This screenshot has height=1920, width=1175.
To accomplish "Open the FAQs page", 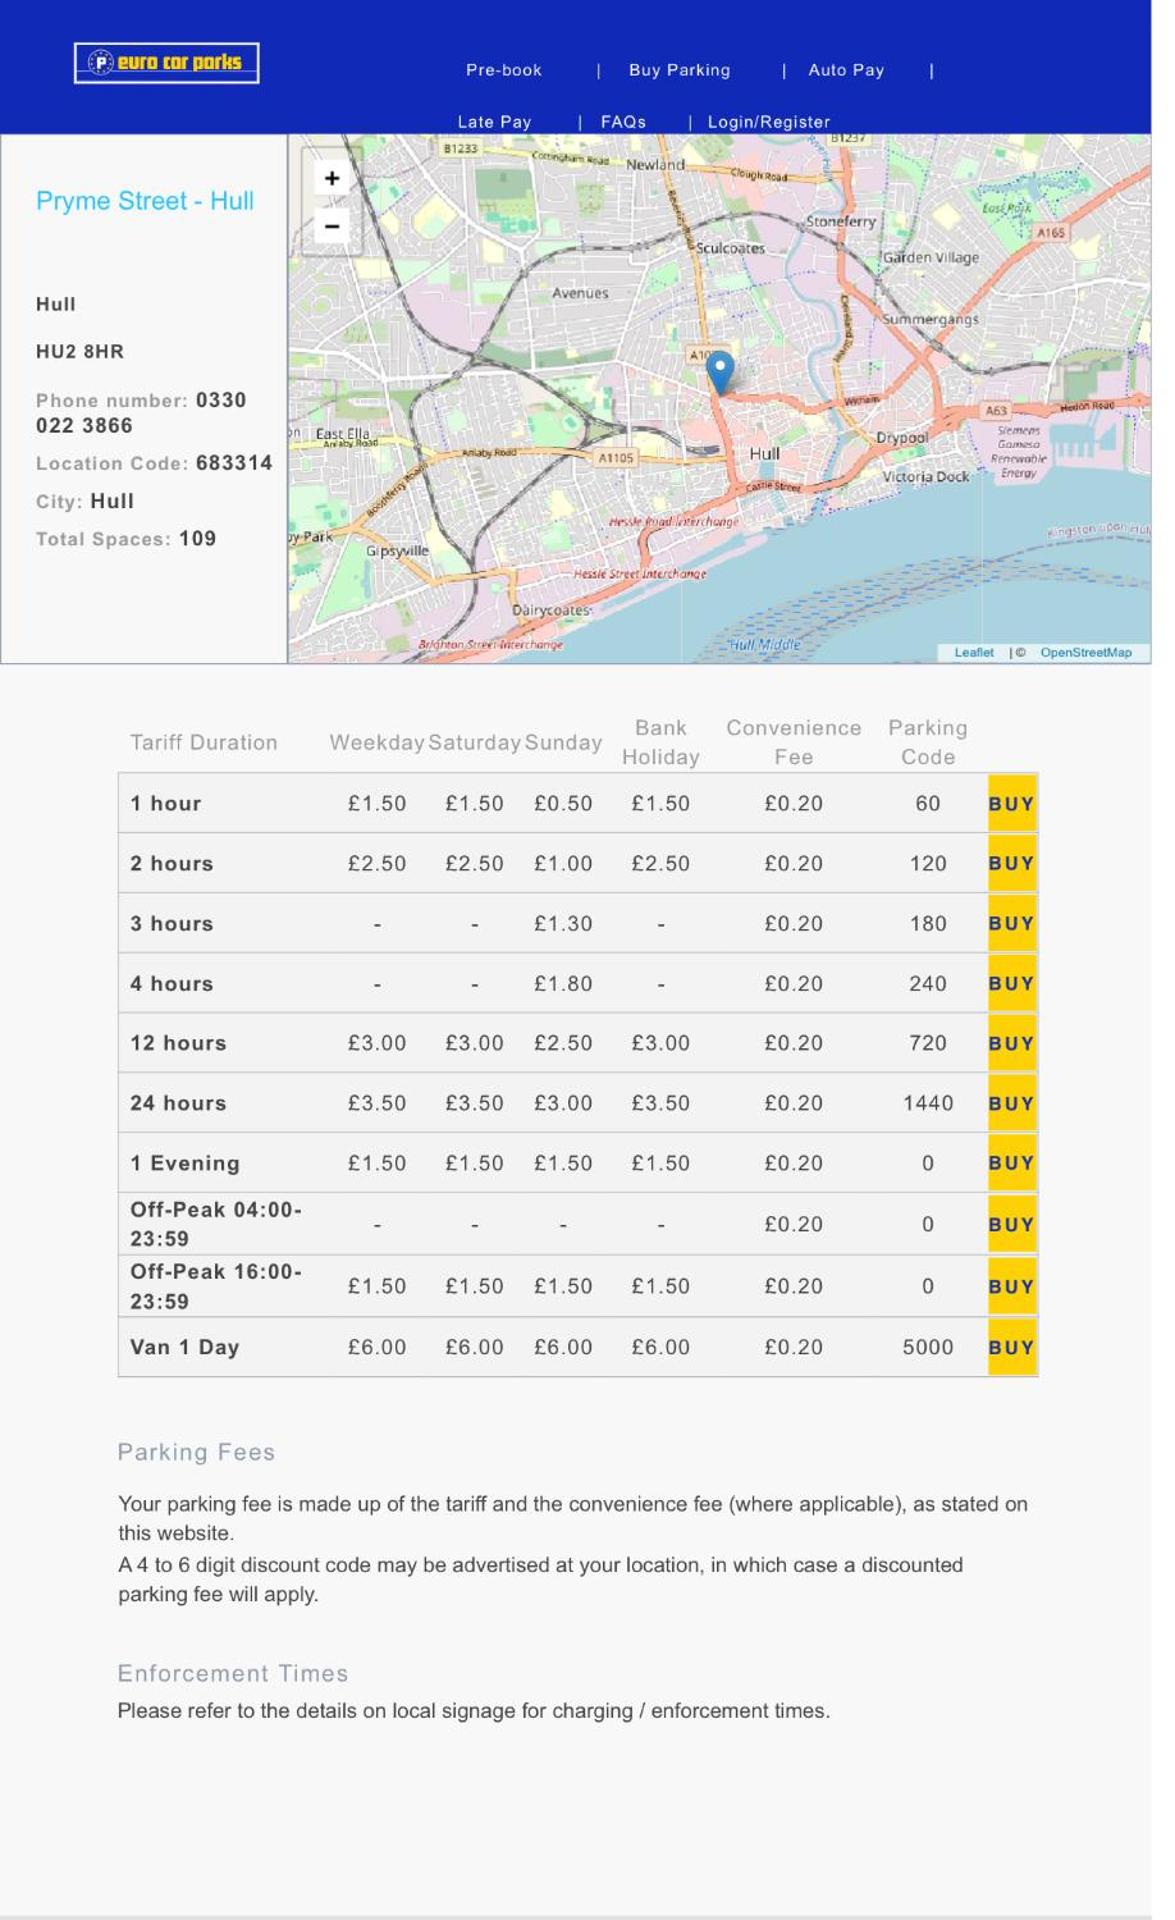I will point(623,122).
